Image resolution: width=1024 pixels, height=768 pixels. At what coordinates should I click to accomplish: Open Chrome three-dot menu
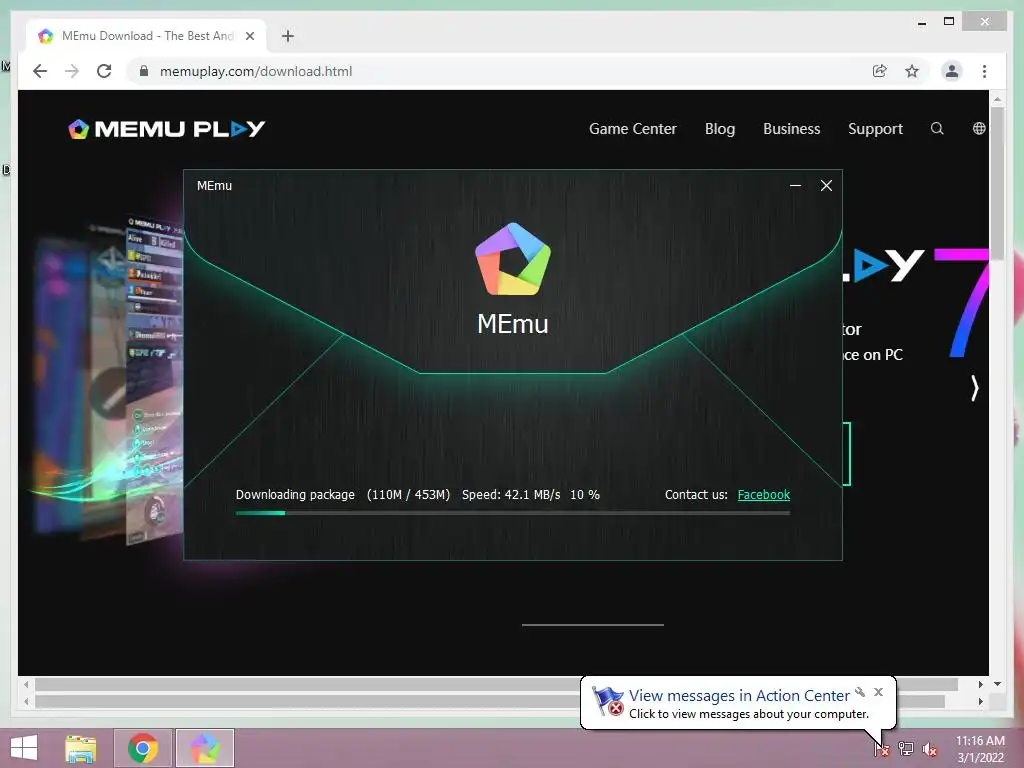pyautogui.click(x=984, y=71)
